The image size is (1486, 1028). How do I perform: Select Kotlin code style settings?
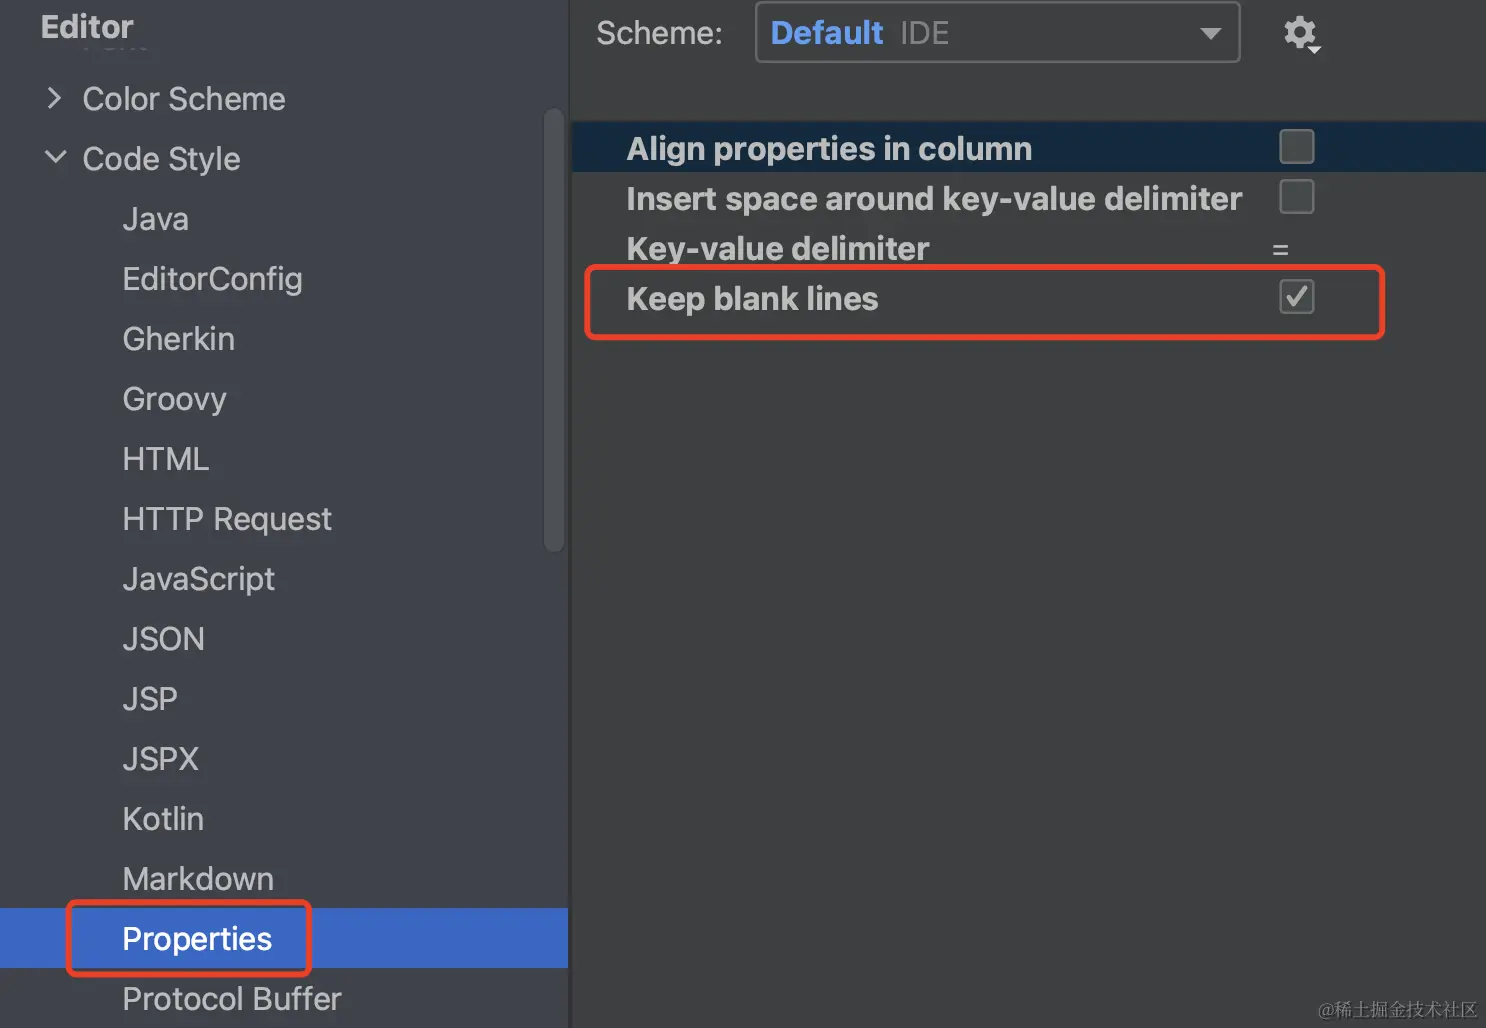click(x=163, y=819)
